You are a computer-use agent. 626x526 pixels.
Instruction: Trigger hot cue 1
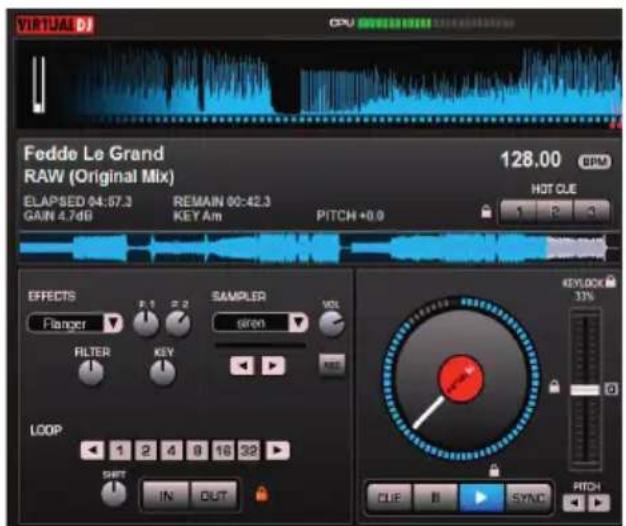(518, 212)
